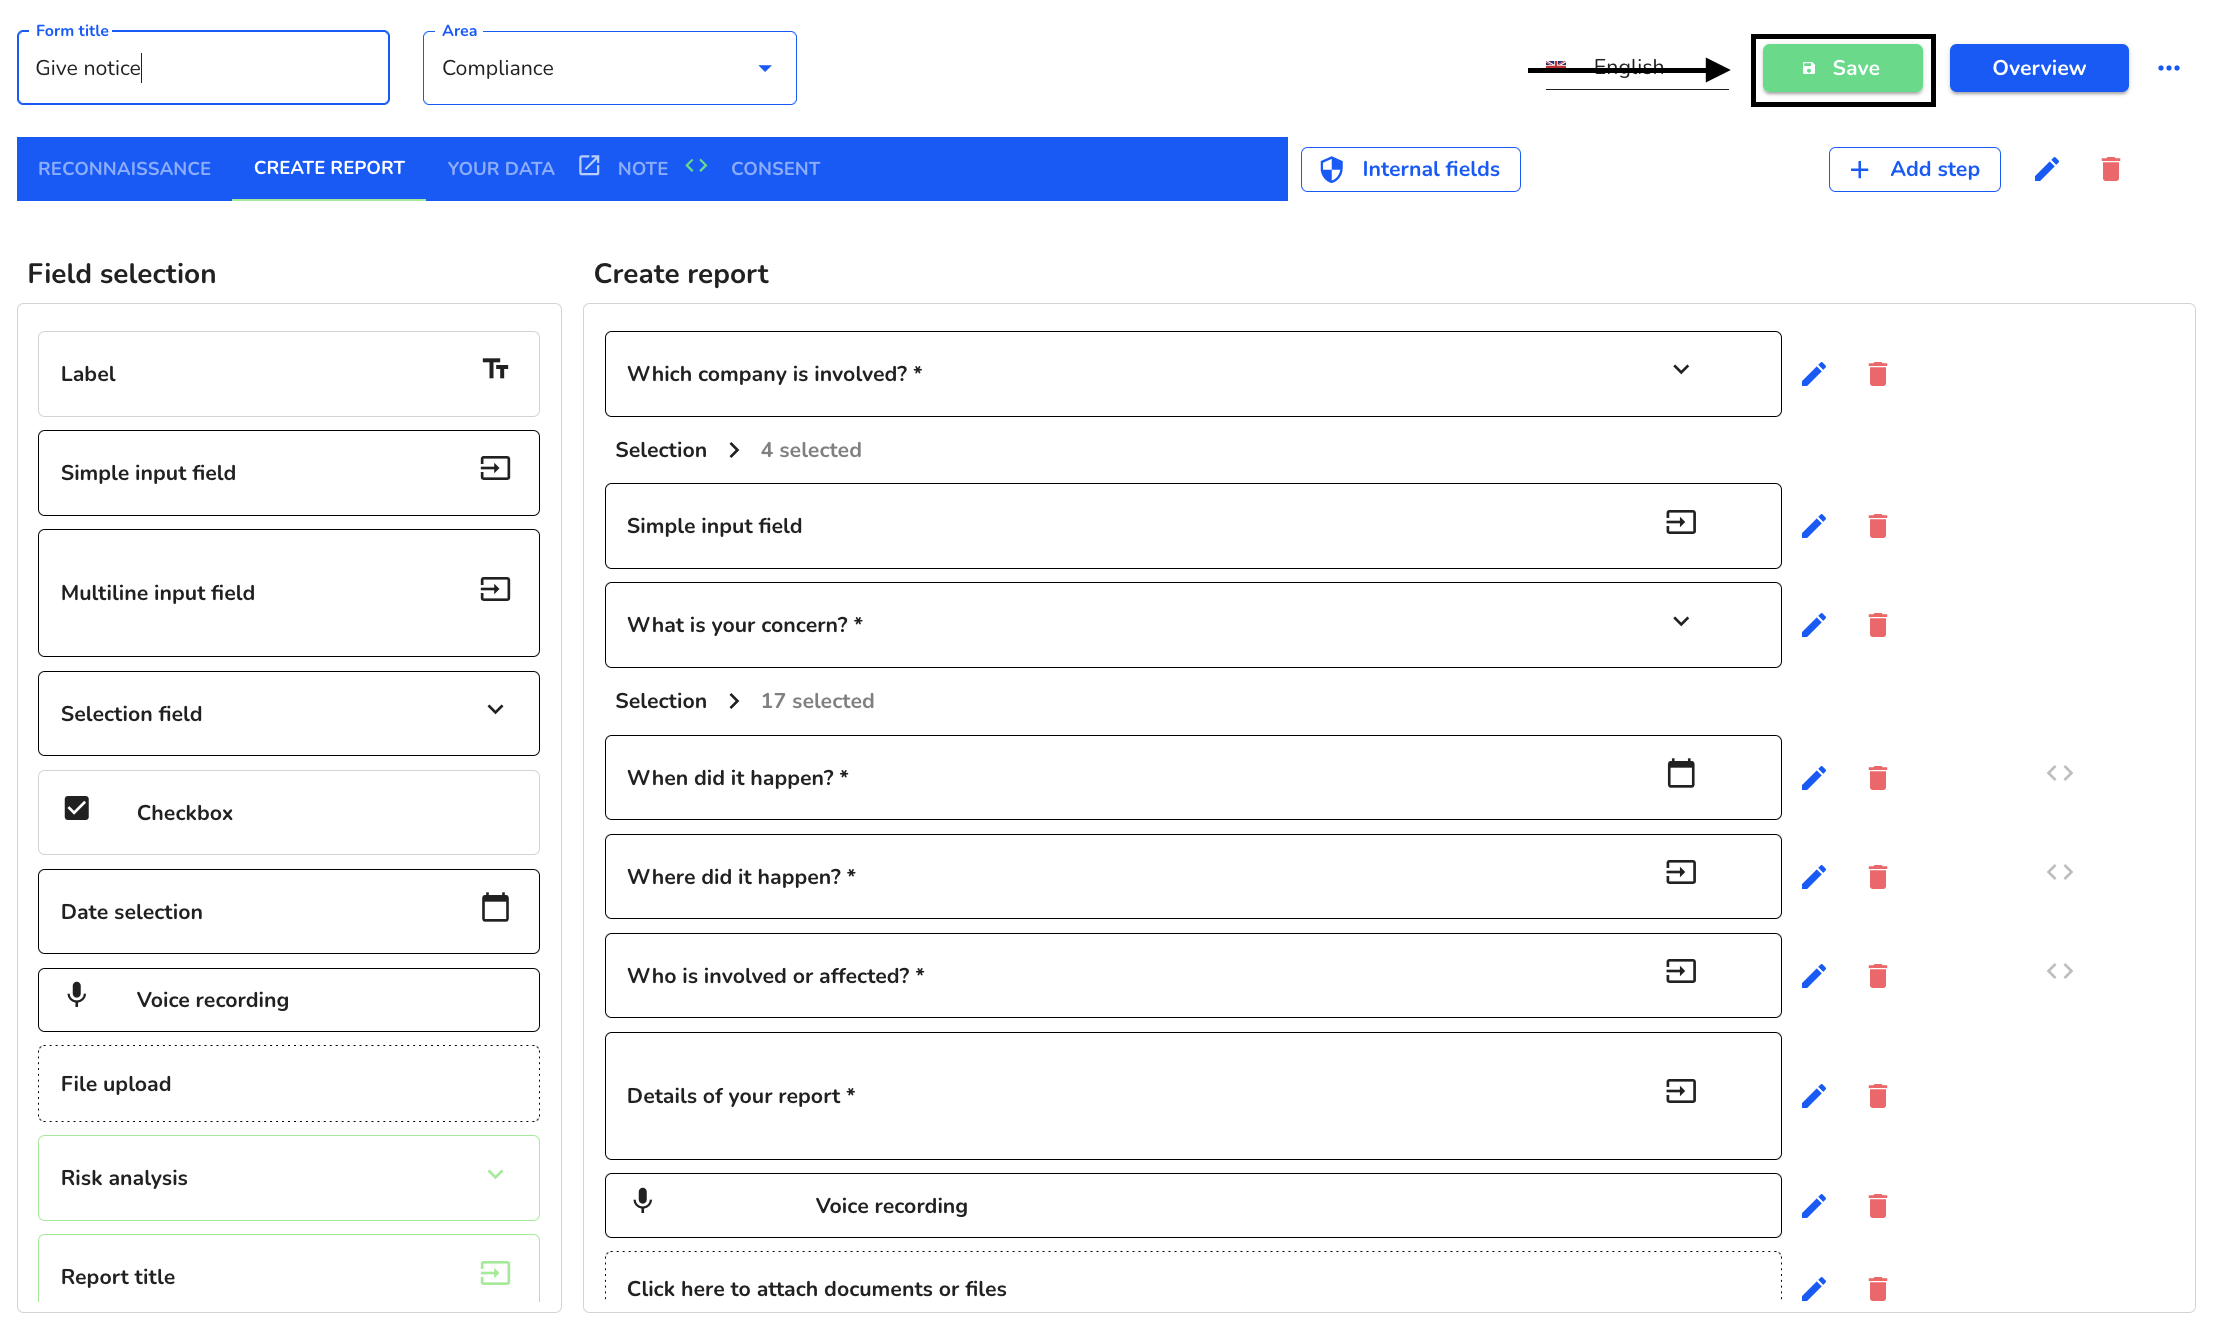
Task: Click the Add step plus icon
Action: pos(1860,168)
